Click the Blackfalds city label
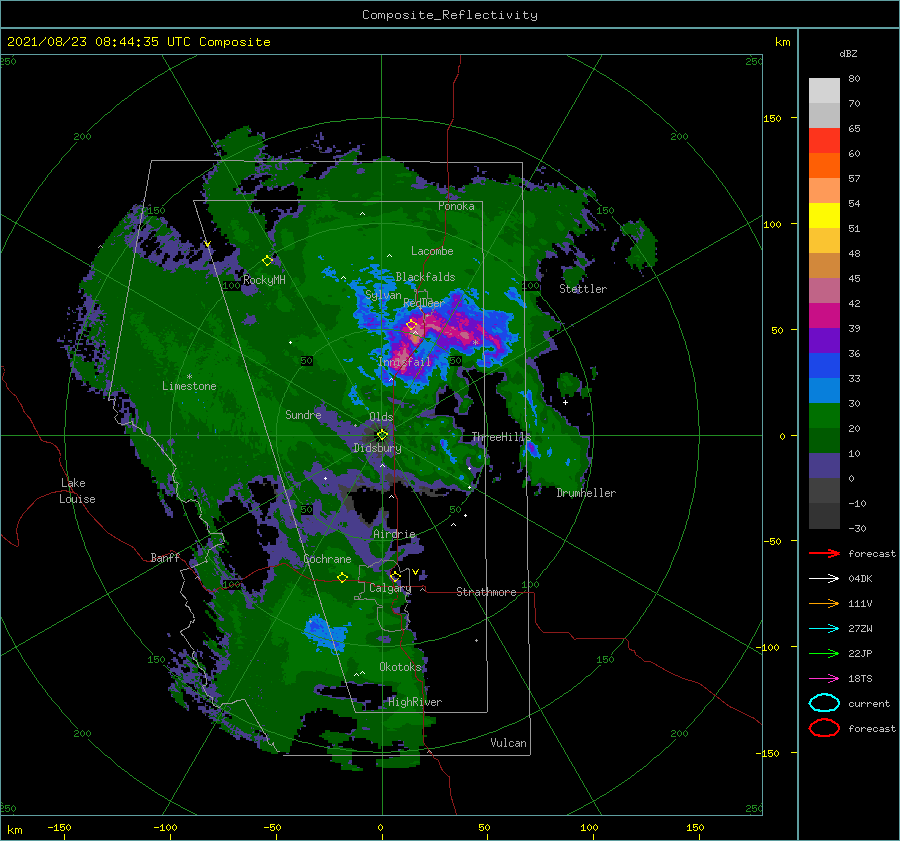This screenshot has width=900, height=841. coord(425,277)
